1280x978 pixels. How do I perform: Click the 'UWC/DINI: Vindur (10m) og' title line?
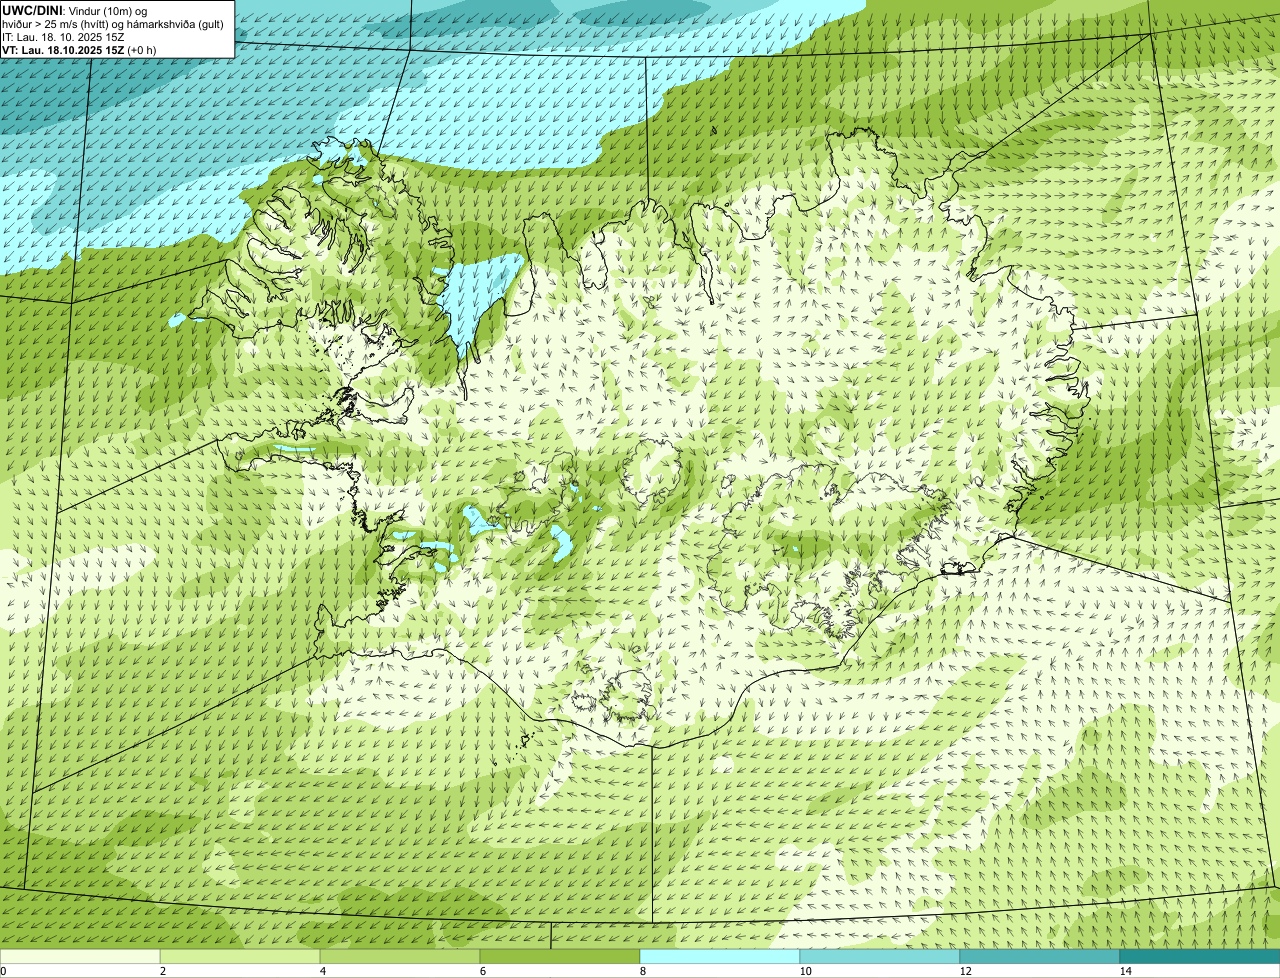click(75, 10)
